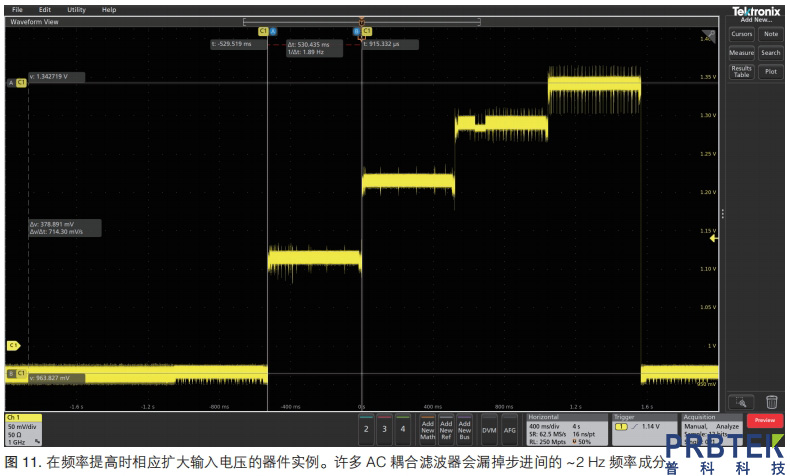
Task: Click the Add New Bus button
Action: 464,429
